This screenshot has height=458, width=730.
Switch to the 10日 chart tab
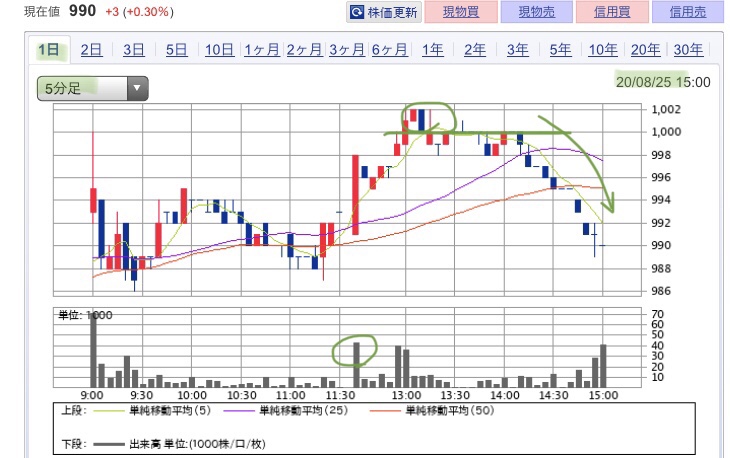[219, 50]
